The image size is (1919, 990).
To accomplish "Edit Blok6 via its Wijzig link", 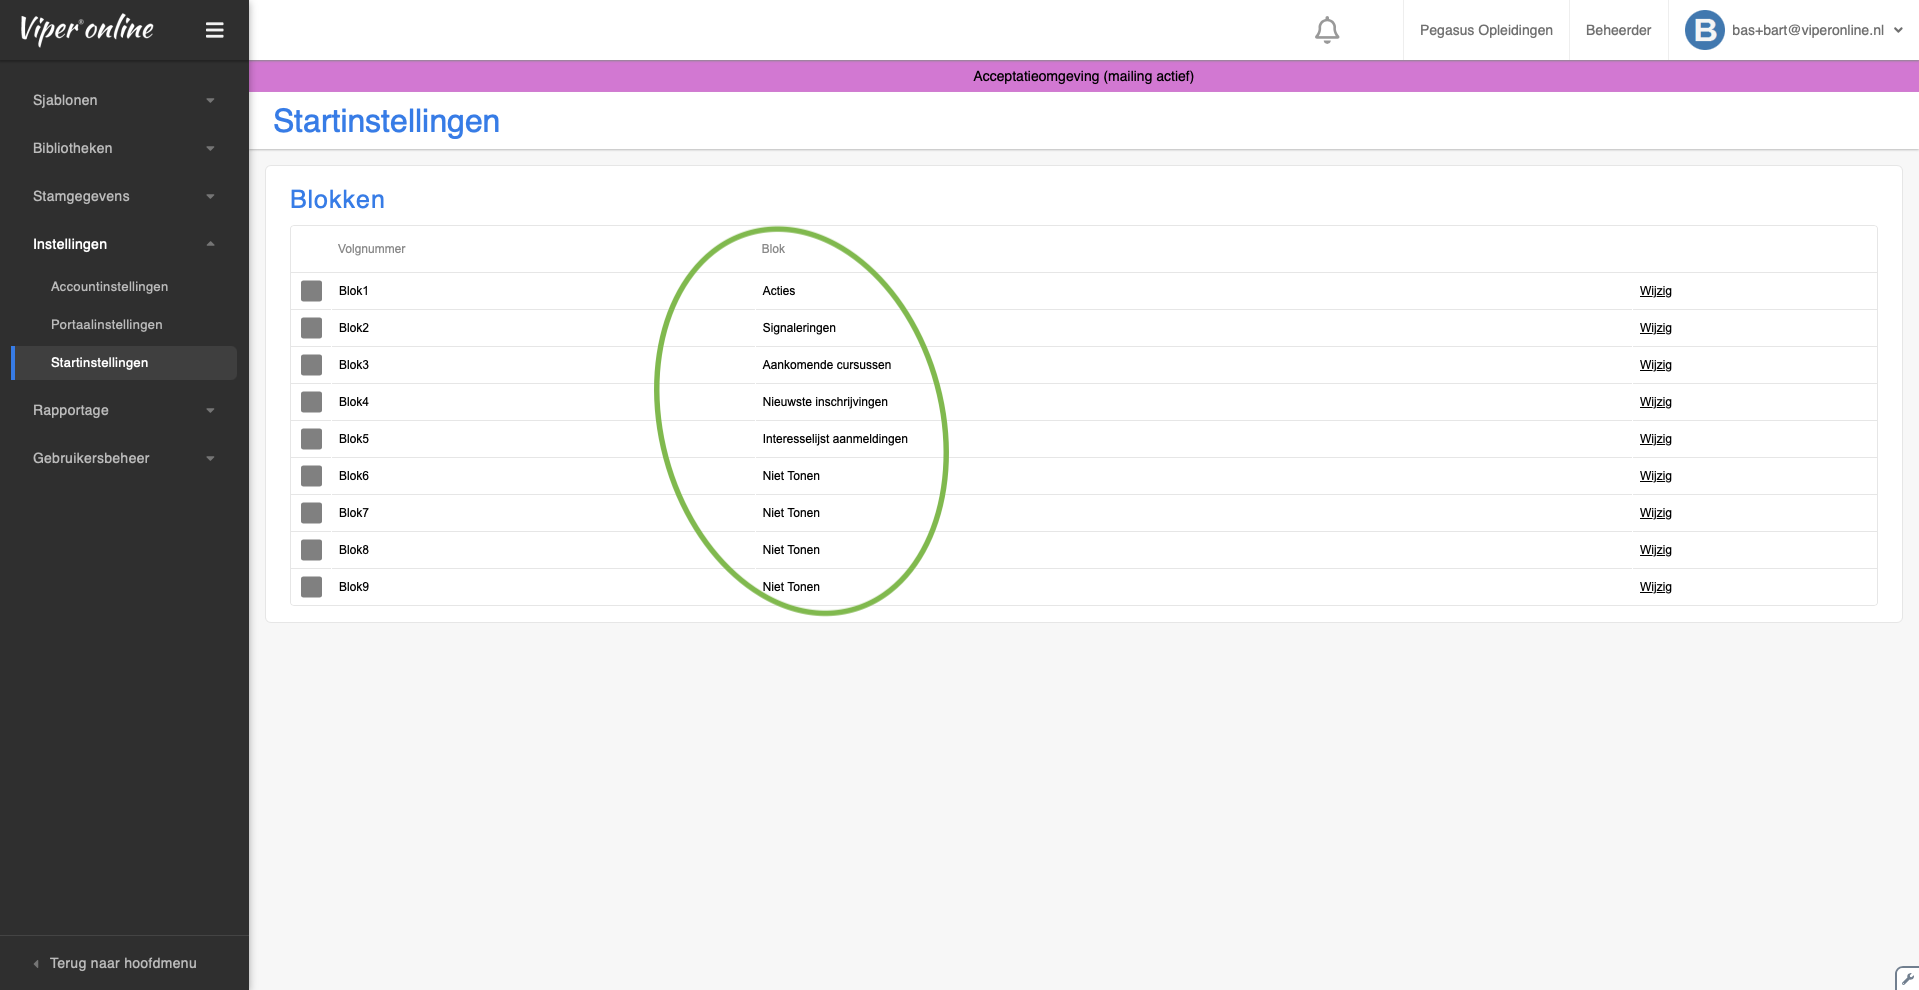I will 1655,476.
